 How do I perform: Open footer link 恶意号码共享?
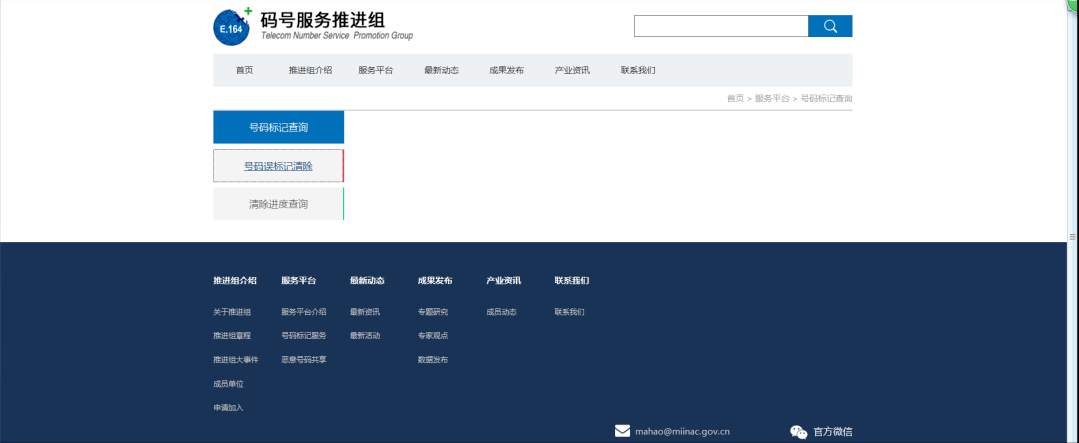point(304,360)
